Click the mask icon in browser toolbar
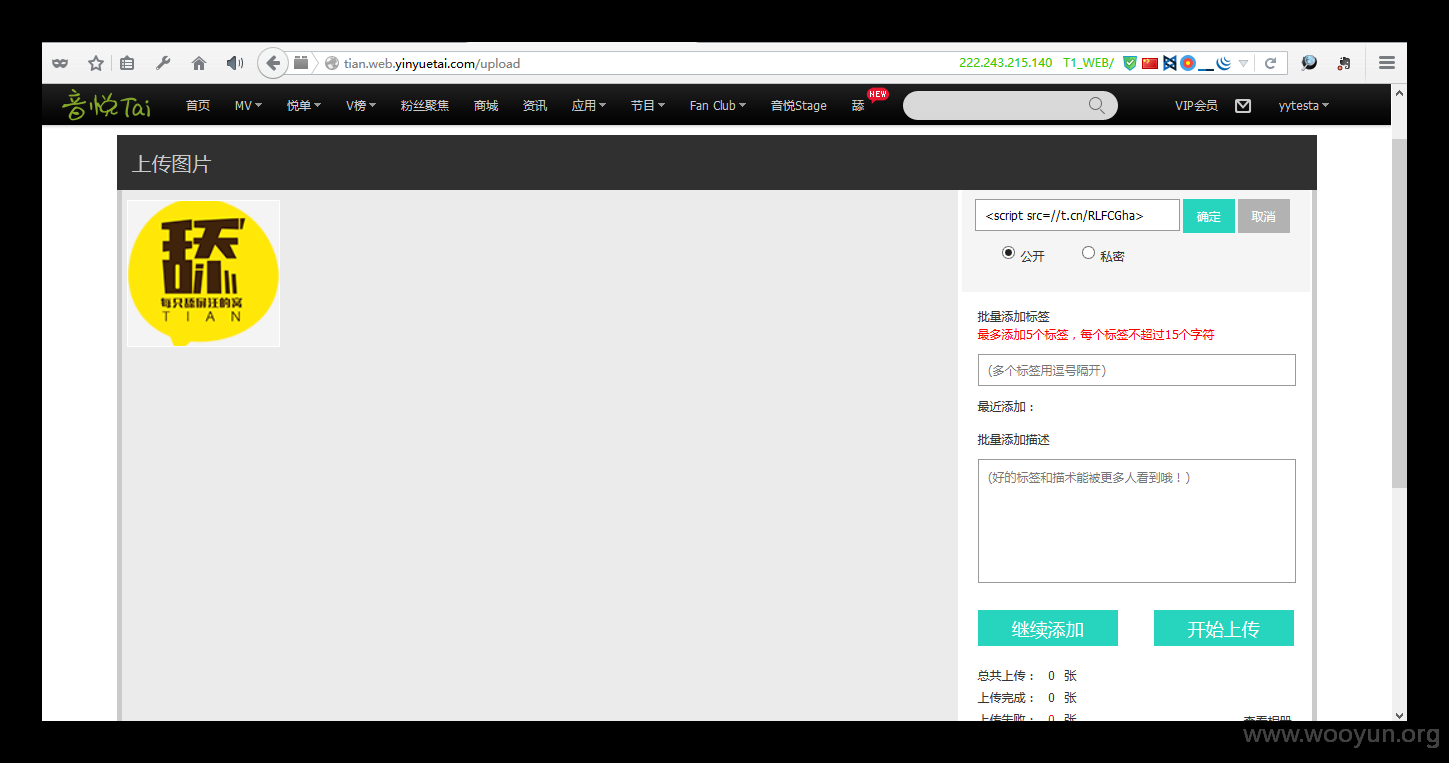The height and width of the screenshot is (763, 1449). pos(60,63)
